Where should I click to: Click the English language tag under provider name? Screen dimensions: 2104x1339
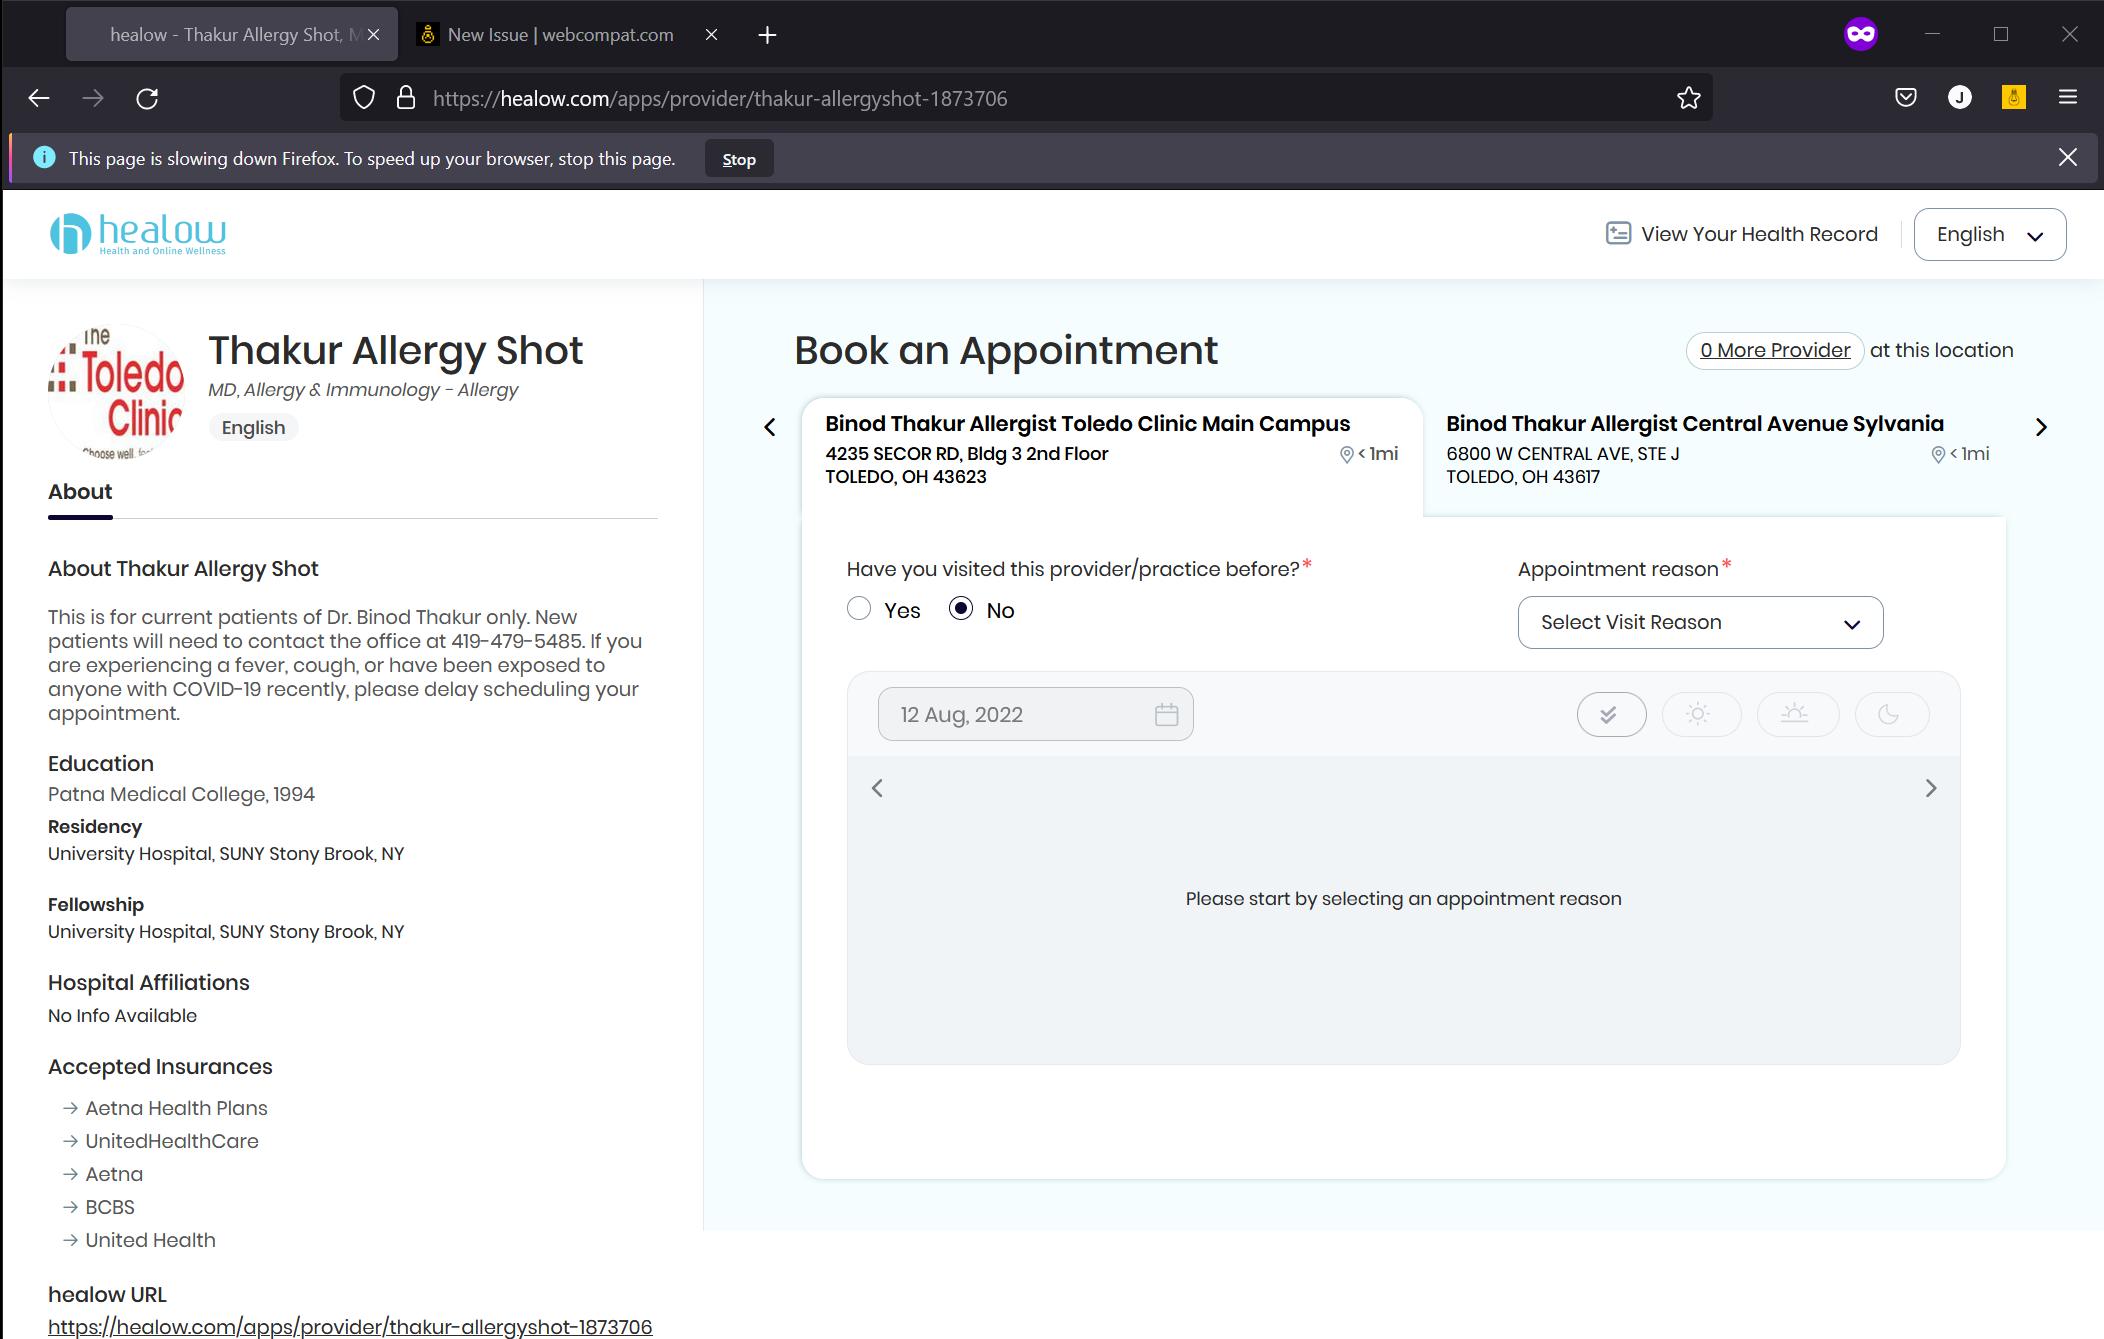click(x=253, y=428)
